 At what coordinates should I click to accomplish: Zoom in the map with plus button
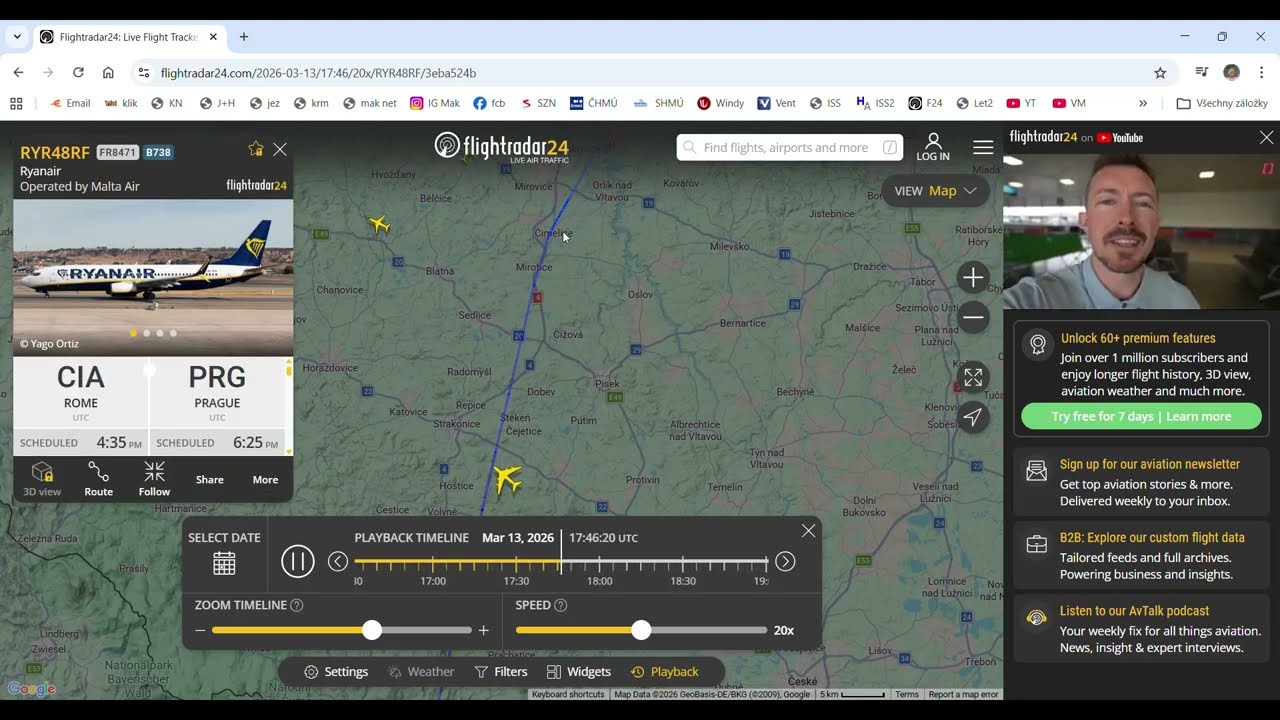[x=973, y=278]
